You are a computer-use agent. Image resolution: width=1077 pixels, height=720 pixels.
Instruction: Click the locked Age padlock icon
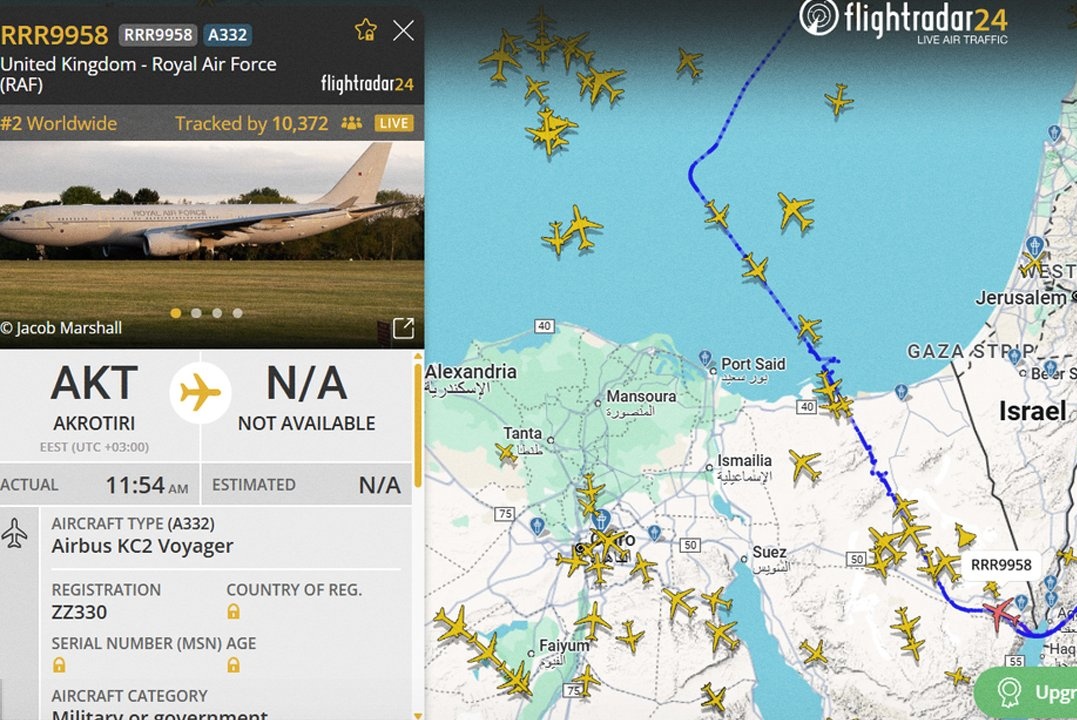point(234,664)
